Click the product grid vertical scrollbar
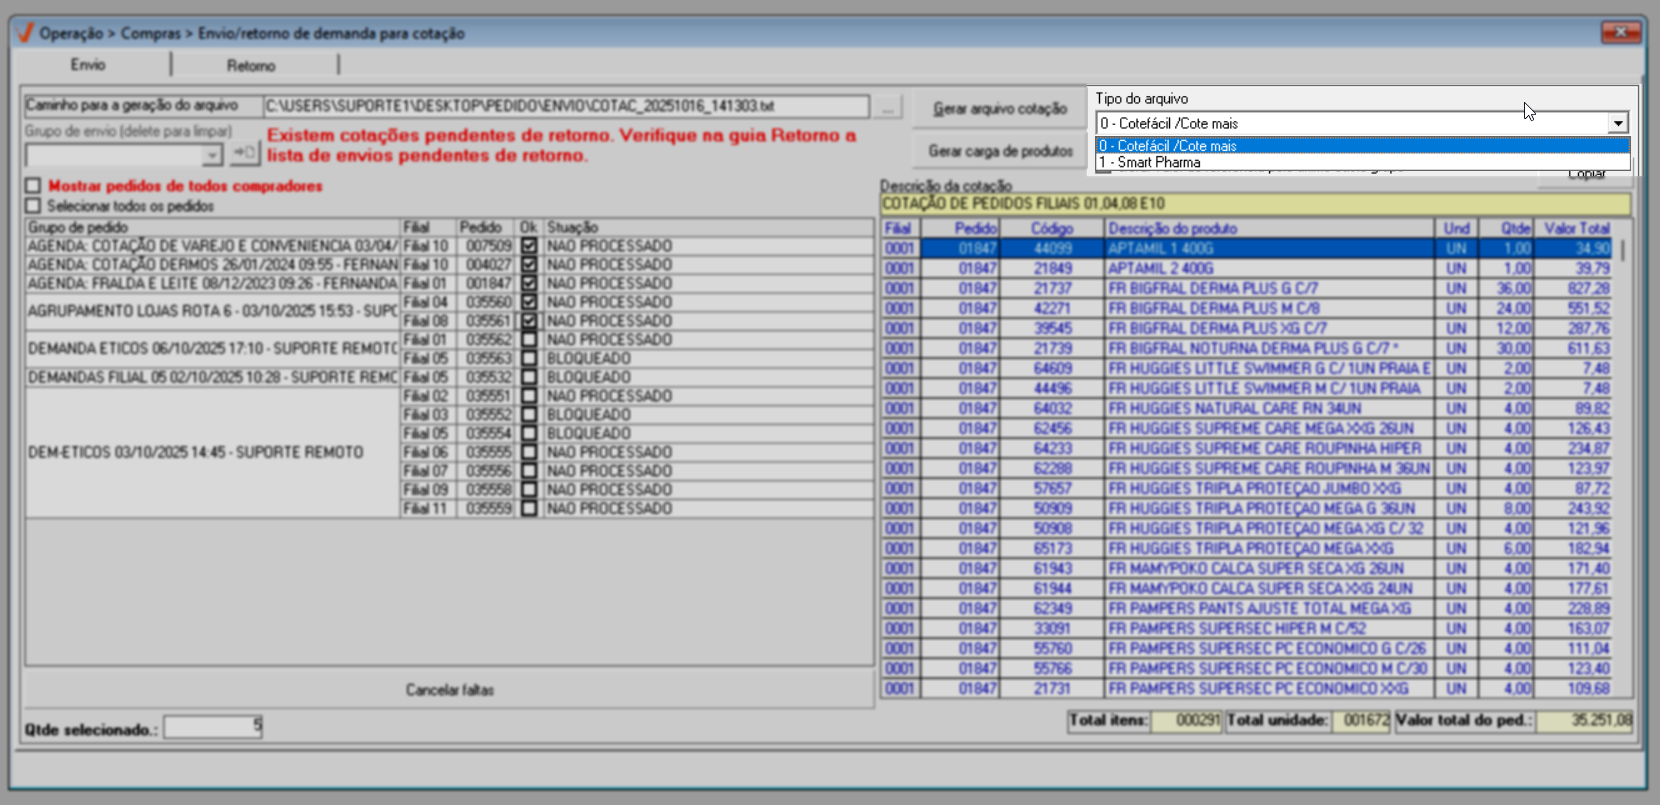 1624,450
